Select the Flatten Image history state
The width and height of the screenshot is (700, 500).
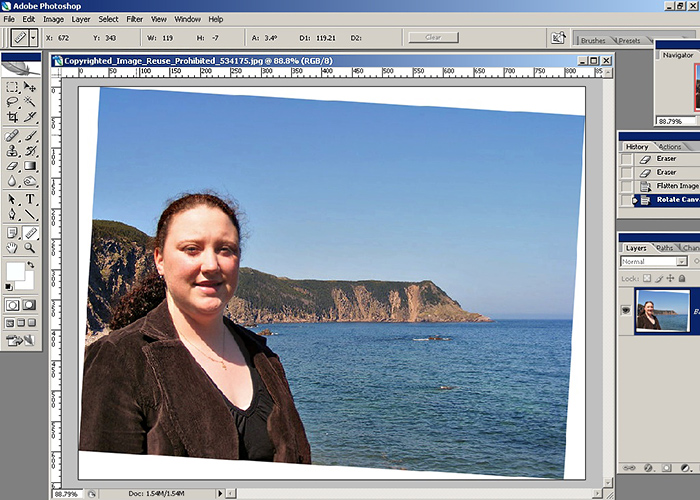point(667,186)
